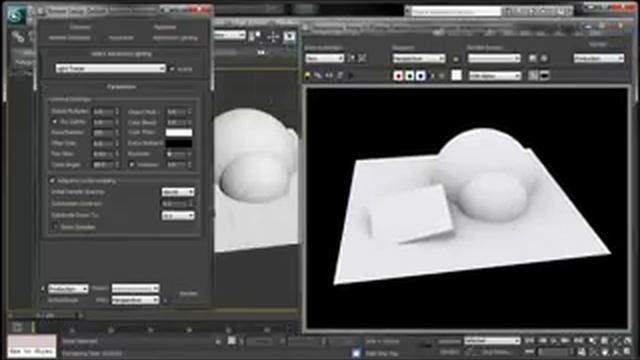
Task: Toggle the UI icon right of overlays
Action: (x=544, y=76)
